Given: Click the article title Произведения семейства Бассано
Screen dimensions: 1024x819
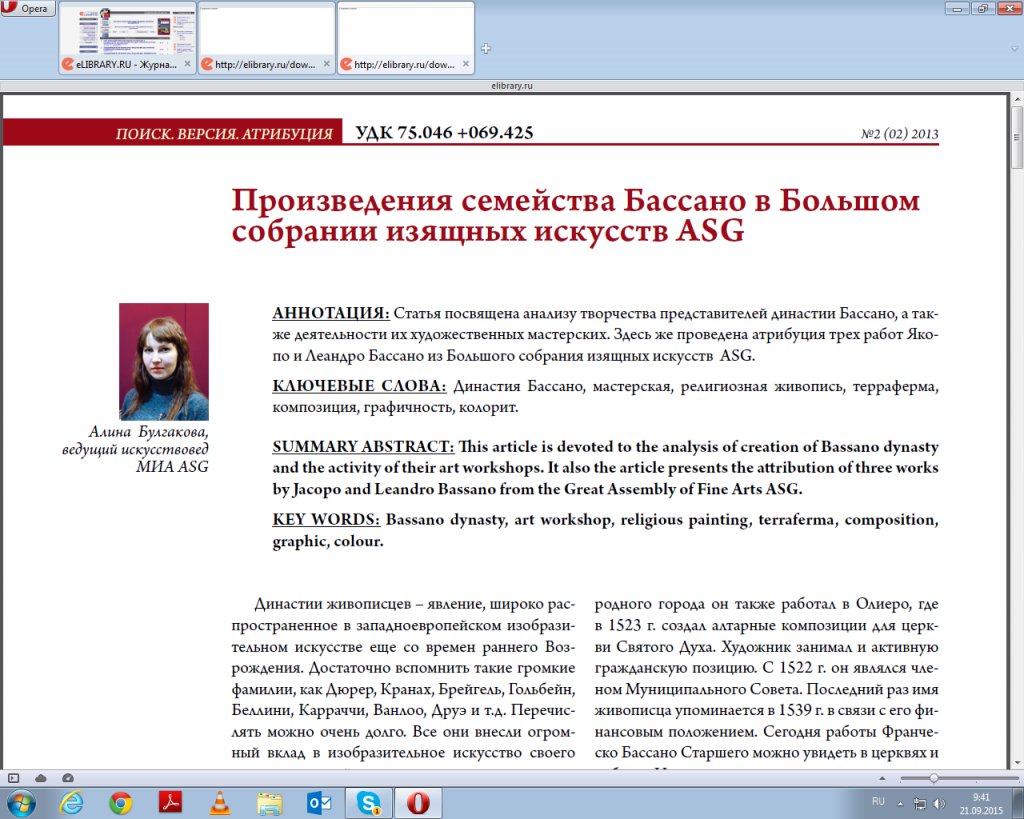Looking at the screenshot, I should (575, 216).
